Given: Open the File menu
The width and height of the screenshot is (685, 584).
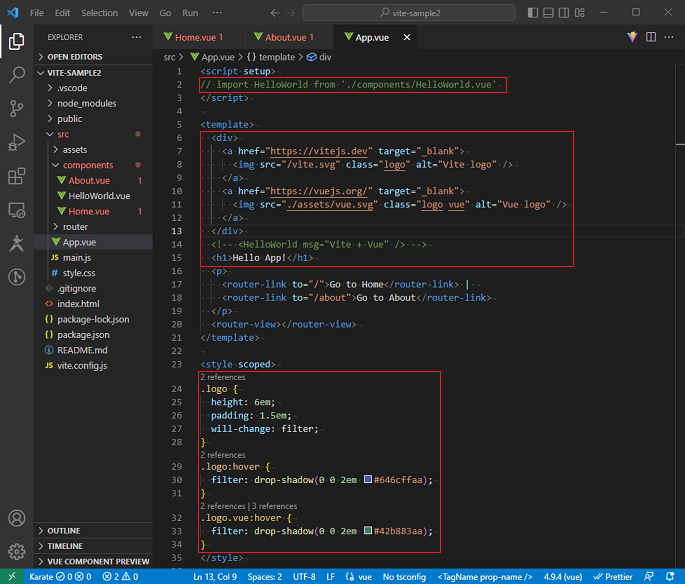Looking at the screenshot, I should (37, 13).
